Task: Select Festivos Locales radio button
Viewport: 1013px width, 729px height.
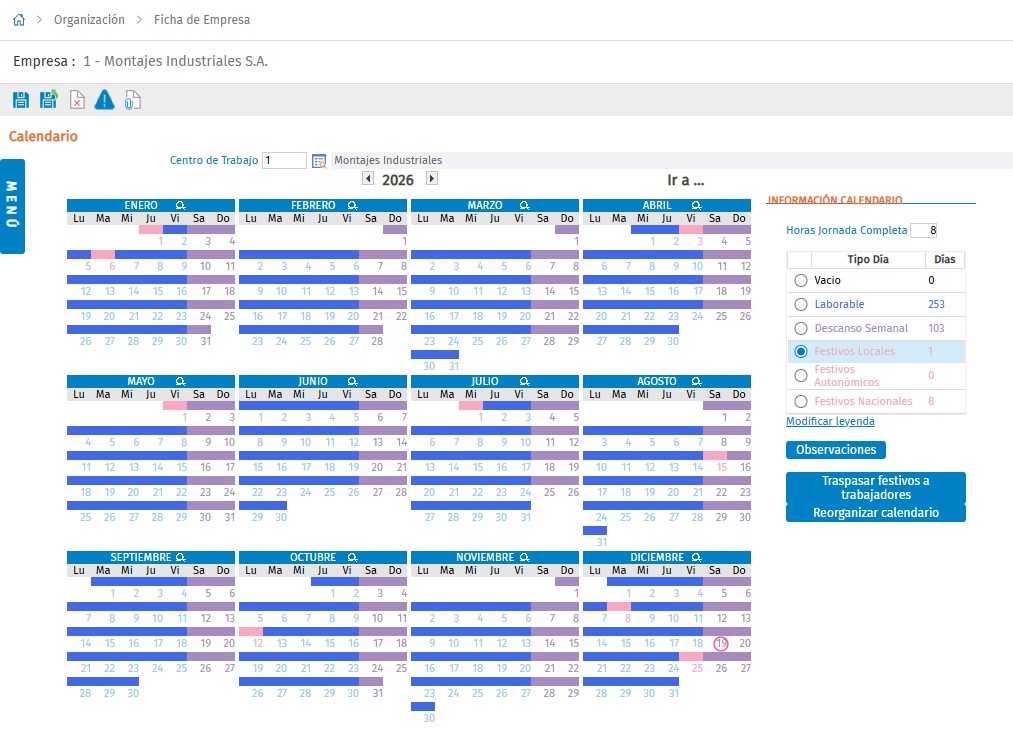Action: (x=800, y=352)
